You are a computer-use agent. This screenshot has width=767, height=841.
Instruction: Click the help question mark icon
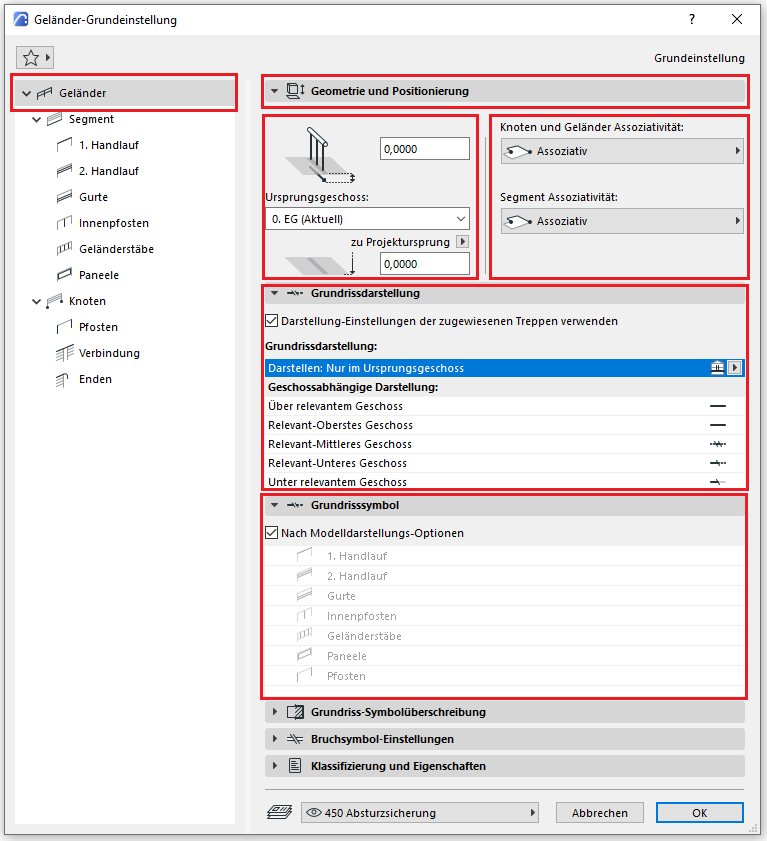[x=691, y=19]
